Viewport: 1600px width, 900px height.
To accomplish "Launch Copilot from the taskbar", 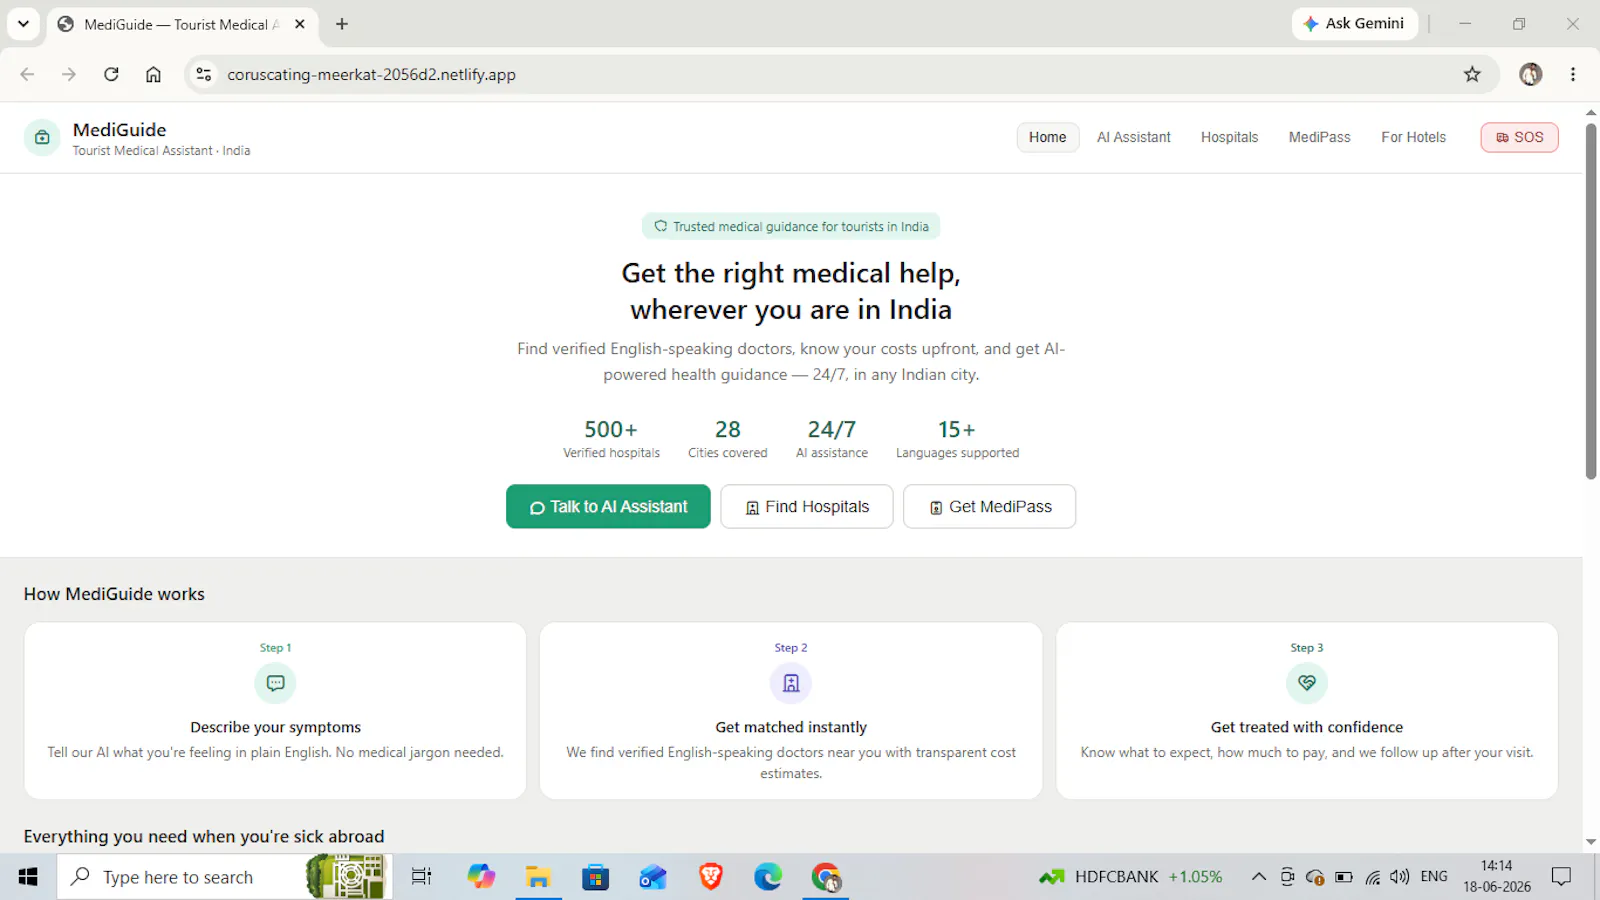I will coord(481,877).
